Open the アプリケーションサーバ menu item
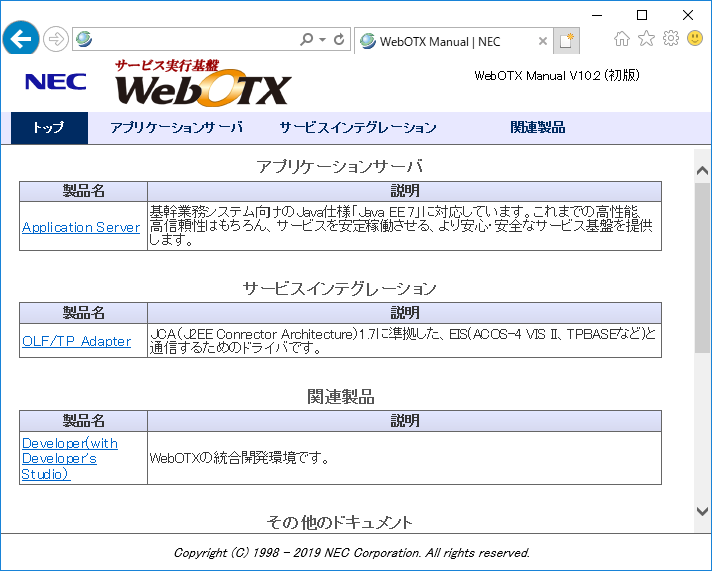This screenshot has height=571, width=712. pyautogui.click(x=176, y=128)
